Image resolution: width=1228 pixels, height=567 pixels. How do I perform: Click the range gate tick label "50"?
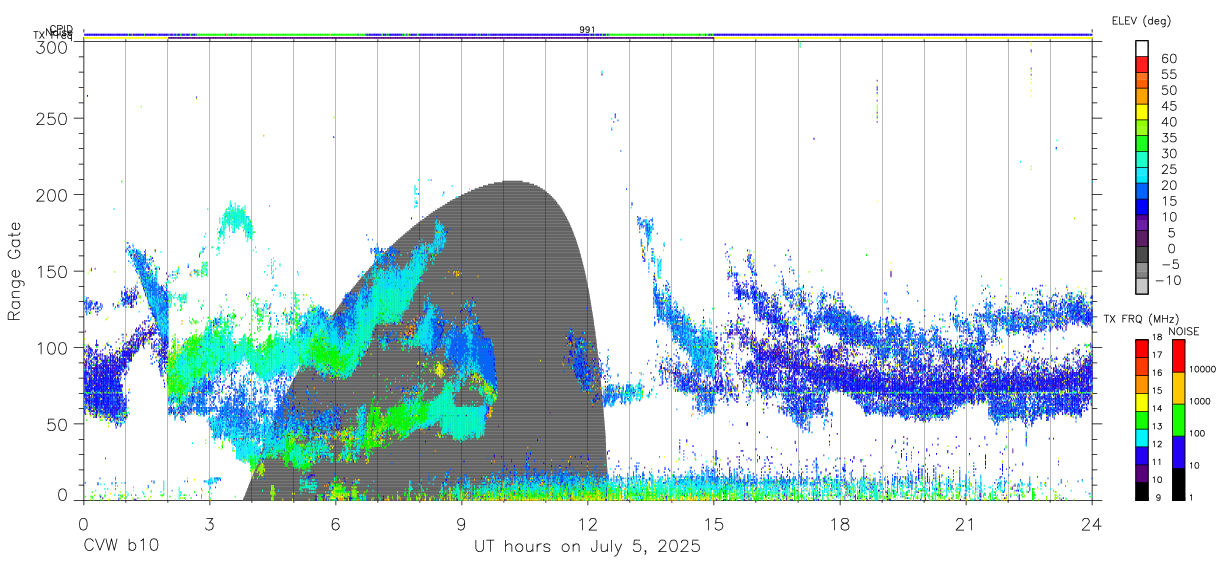coord(56,424)
